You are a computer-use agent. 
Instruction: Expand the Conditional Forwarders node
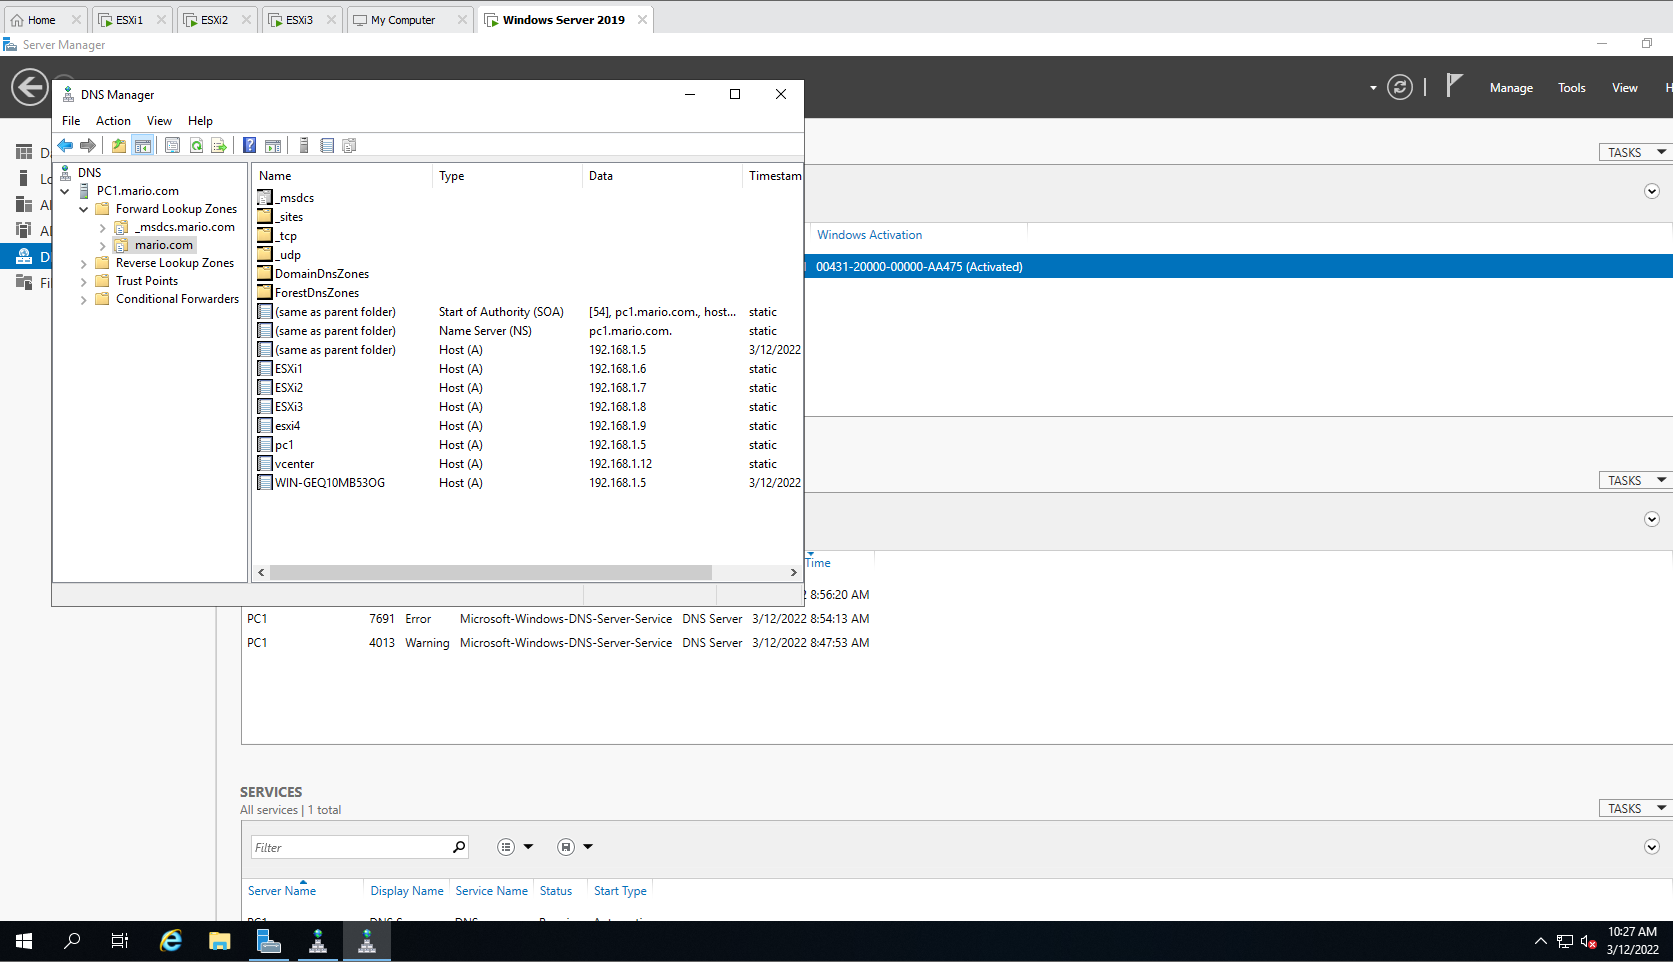click(x=84, y=300)
